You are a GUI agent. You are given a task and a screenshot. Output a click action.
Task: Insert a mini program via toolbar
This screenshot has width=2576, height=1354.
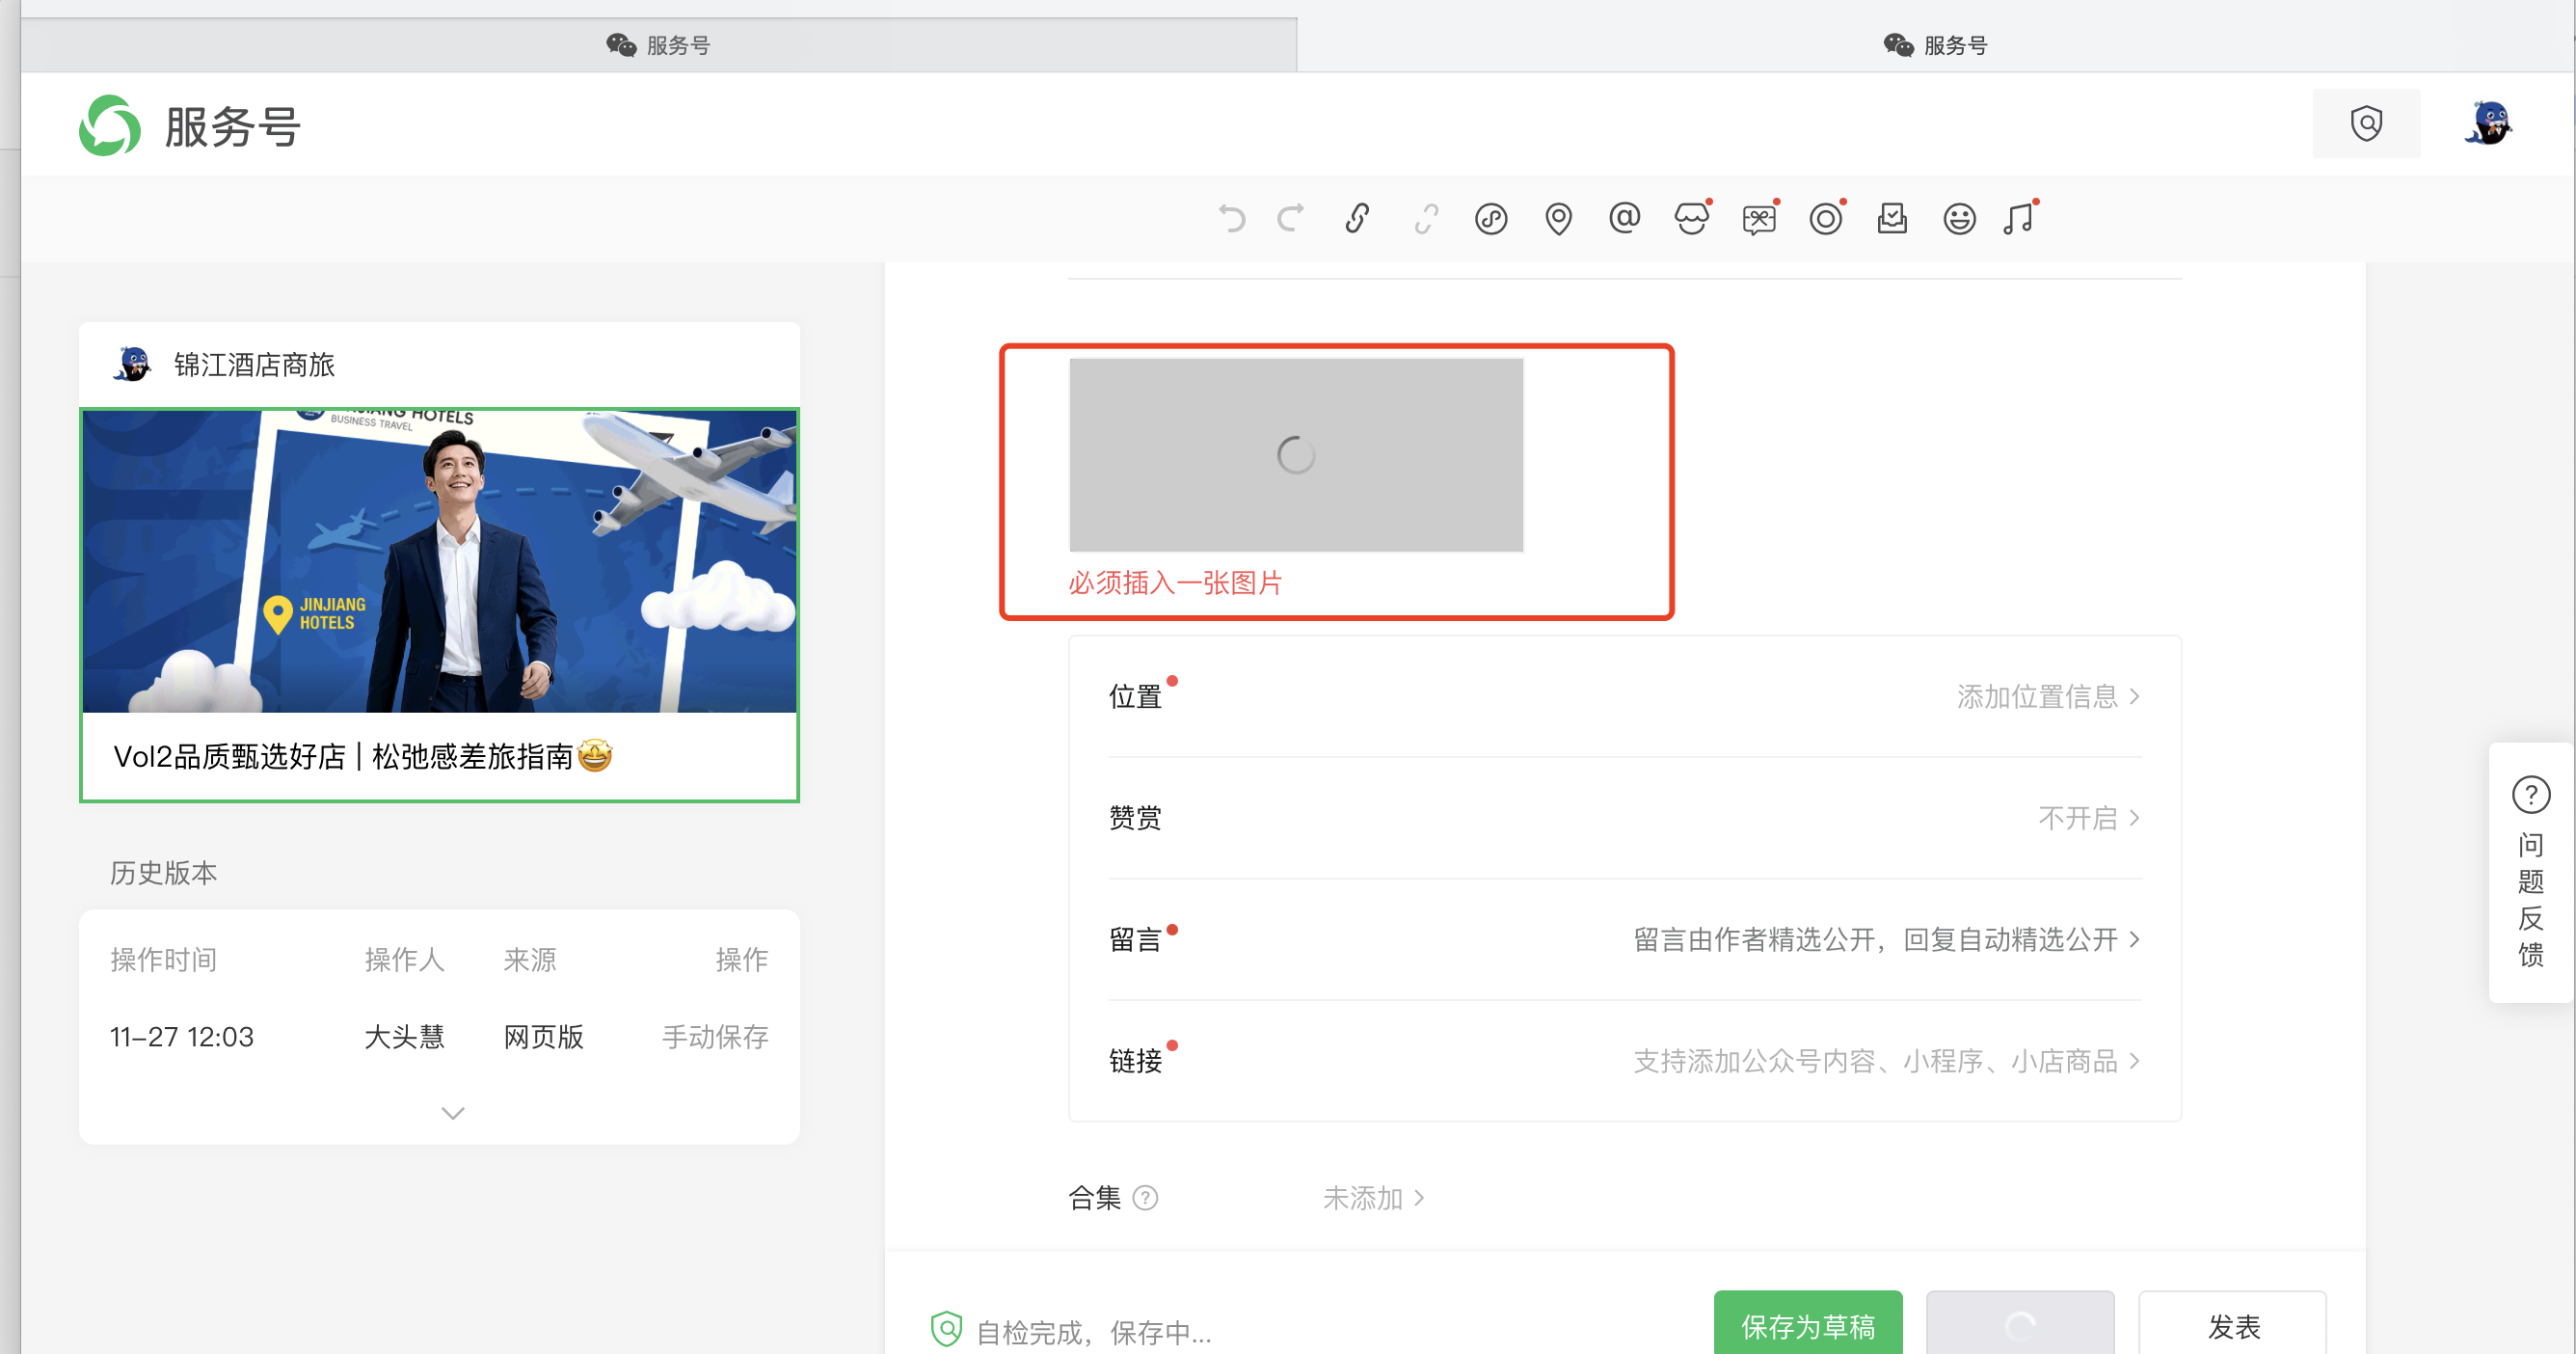tap(1491, 218)
